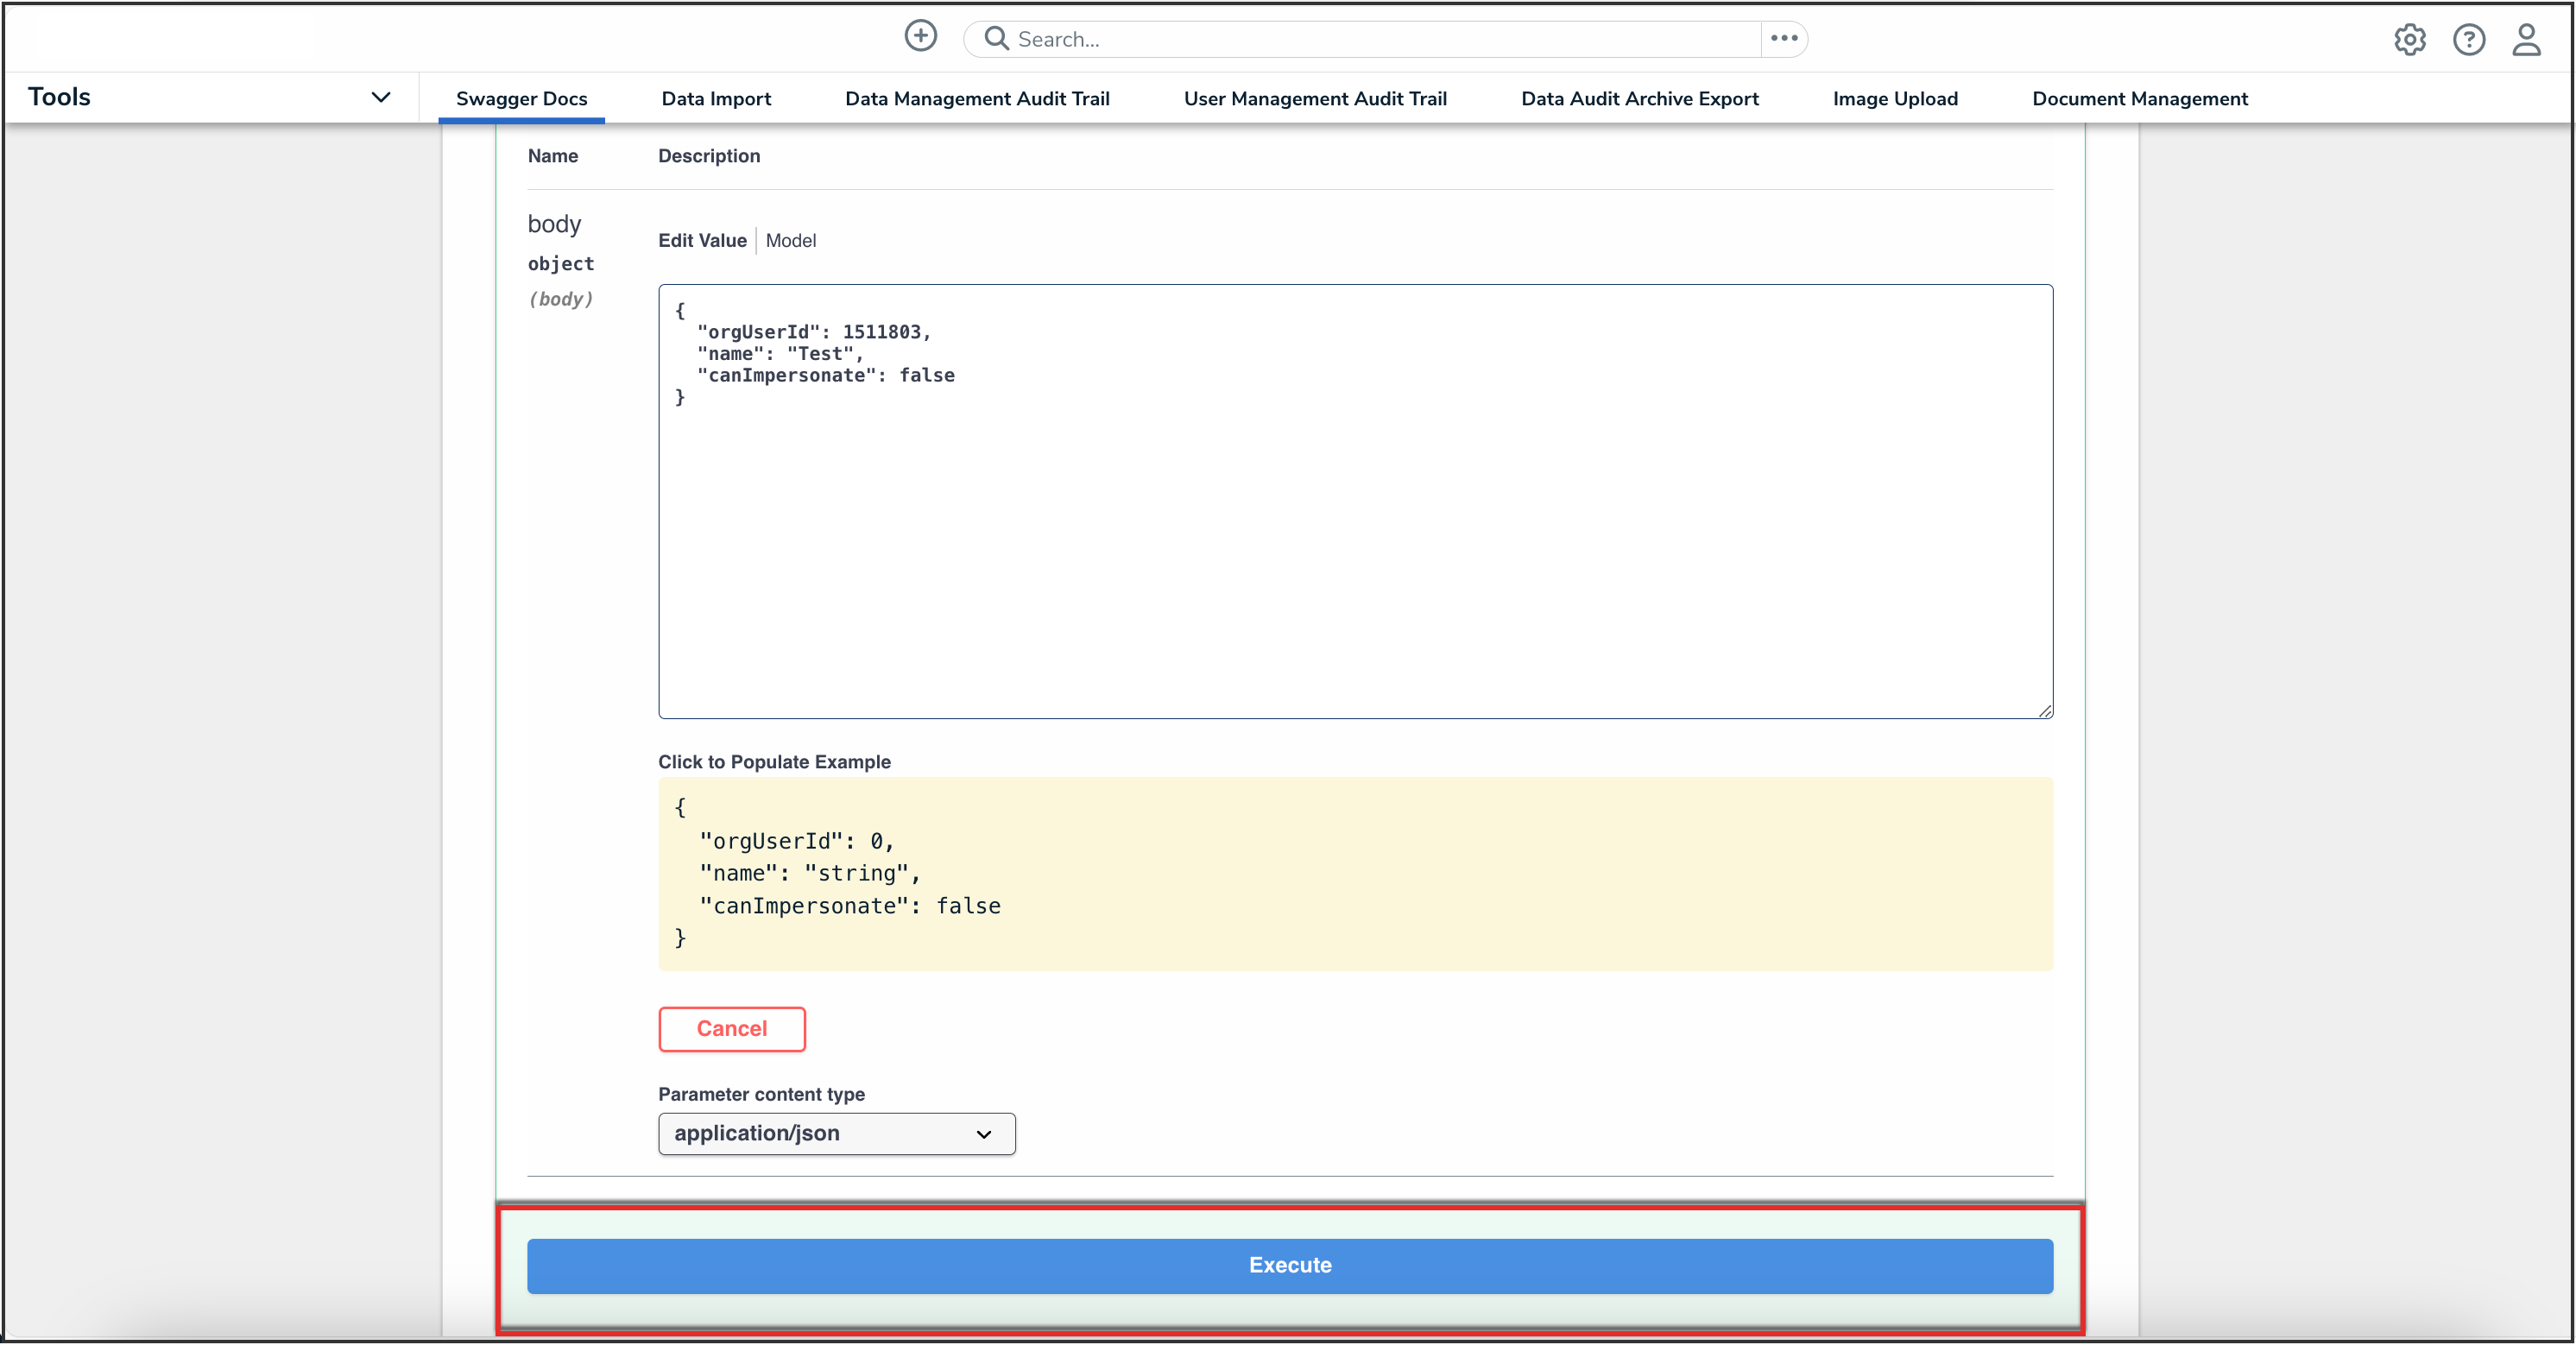
Task: Expand the Tools dropdown chevron
Action: pos(380,97)
